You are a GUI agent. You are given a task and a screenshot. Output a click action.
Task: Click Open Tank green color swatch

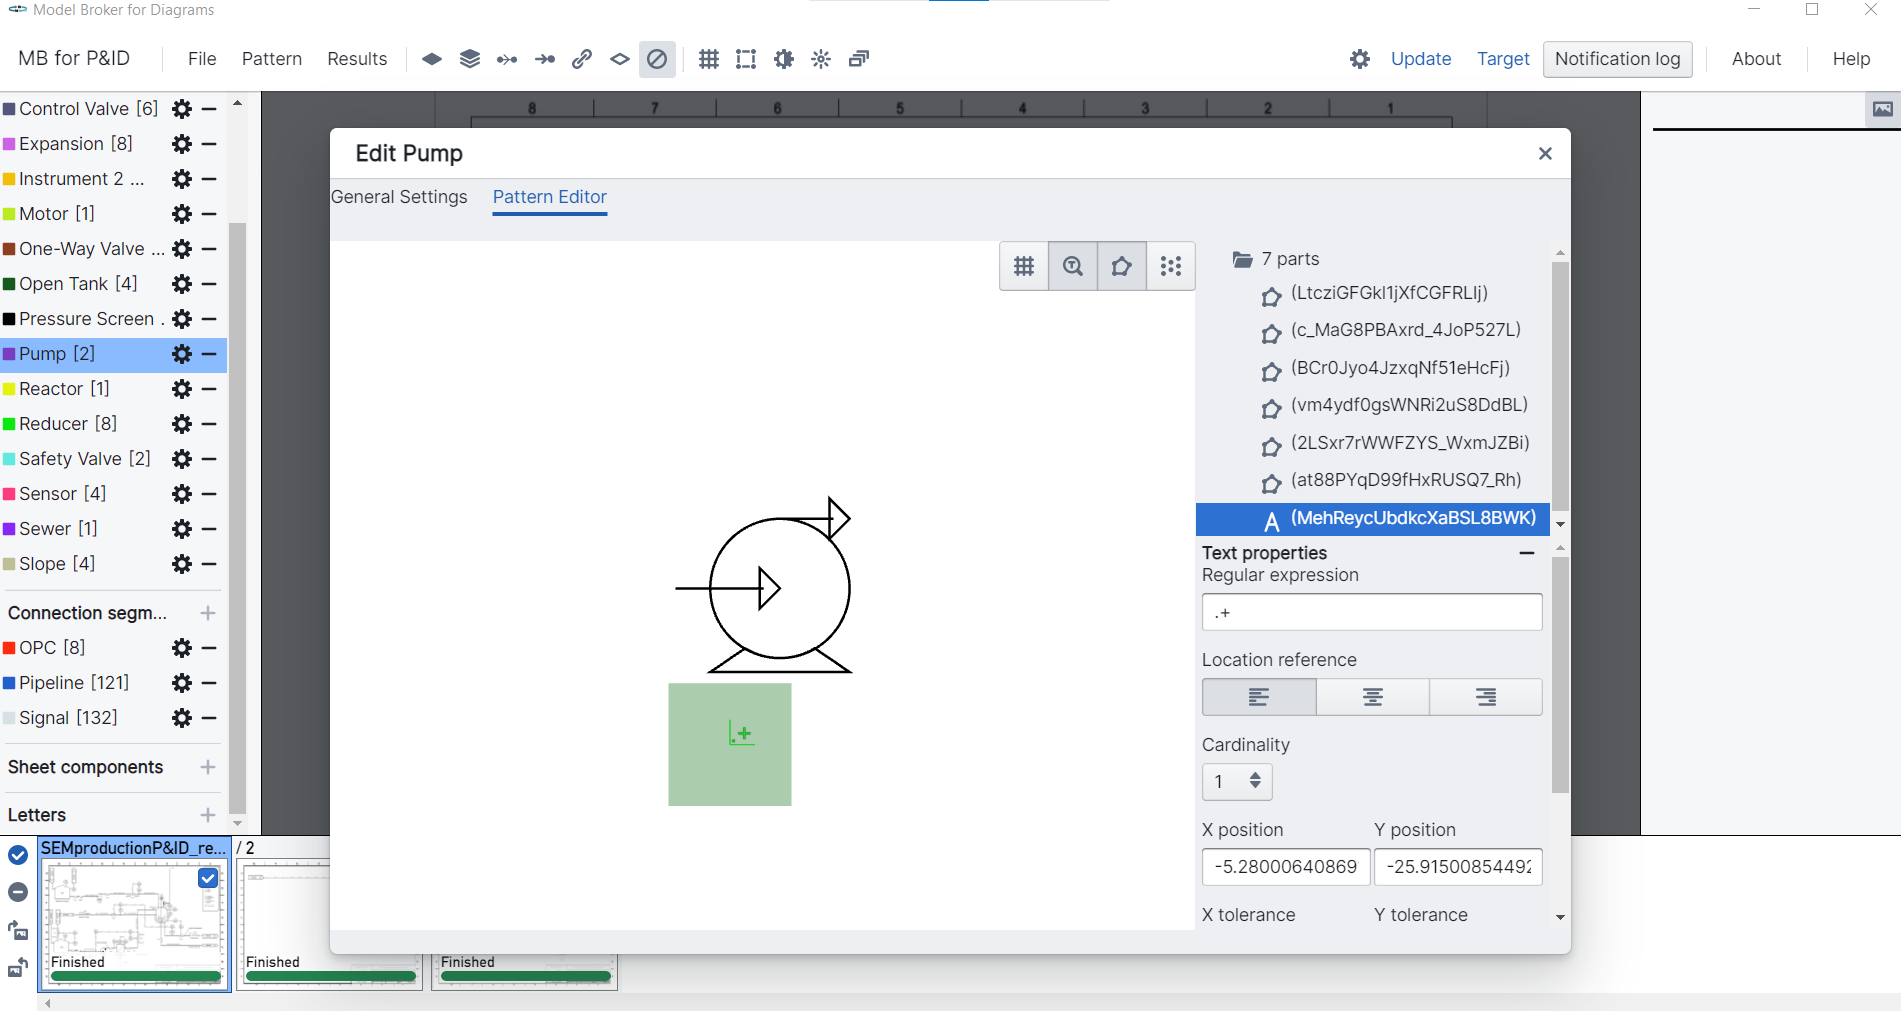pos(9,284)
